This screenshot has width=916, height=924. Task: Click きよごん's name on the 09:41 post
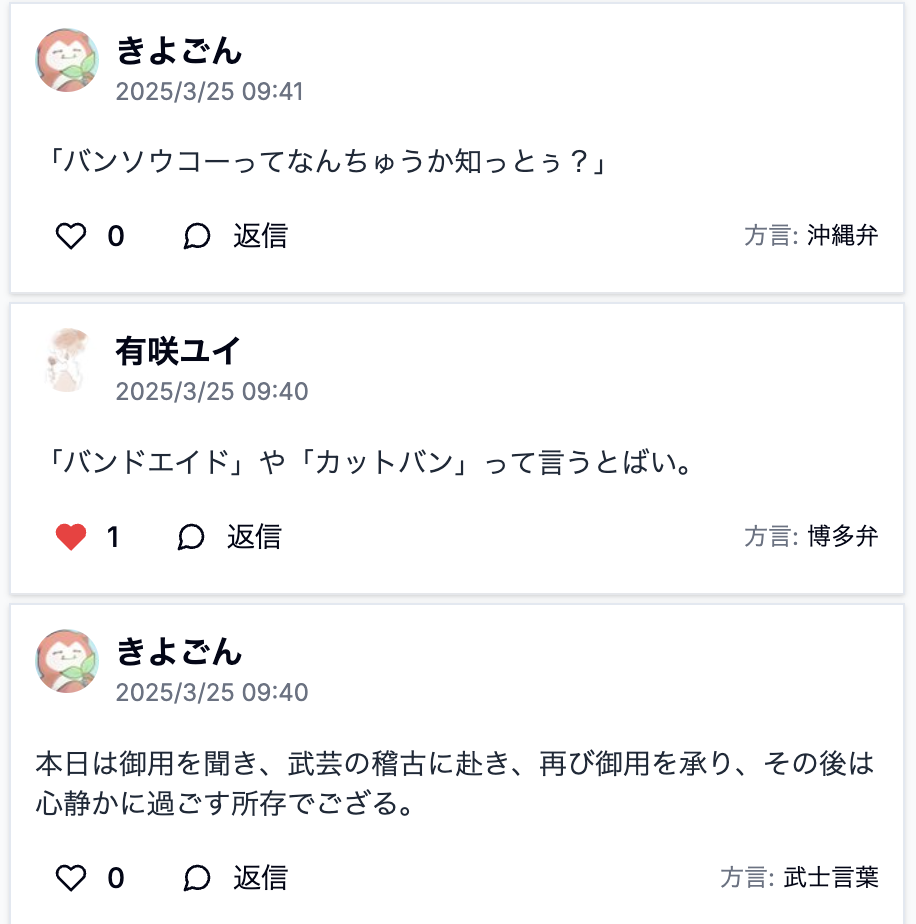pos(179,50)
